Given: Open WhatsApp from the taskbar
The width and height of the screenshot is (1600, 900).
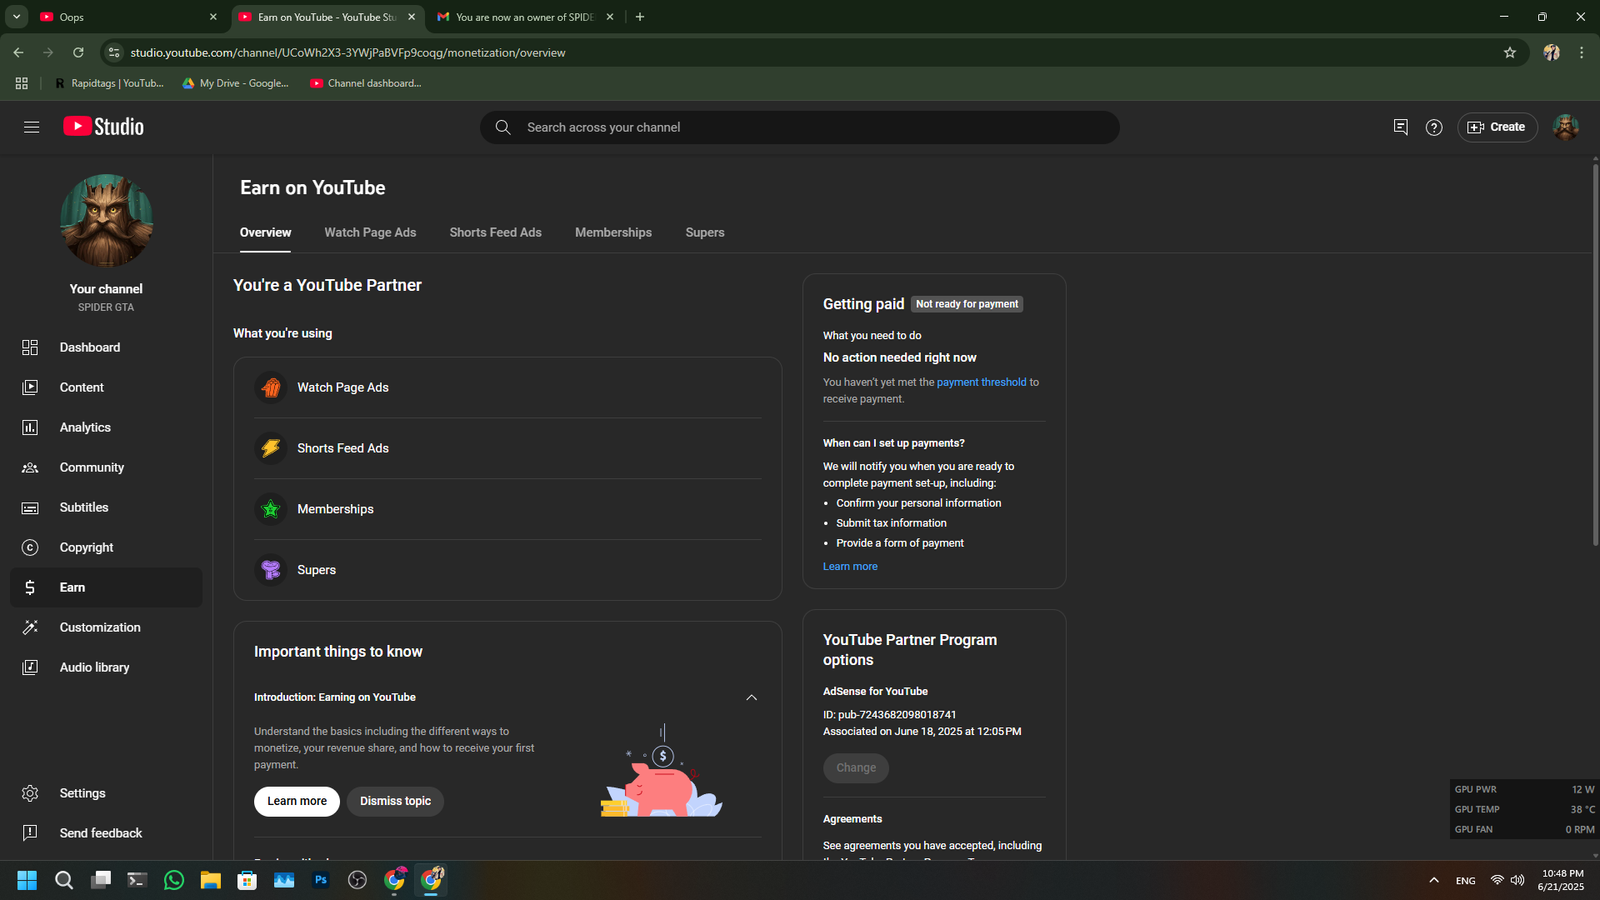Looking at the screenshot, I should pos(174,880).
